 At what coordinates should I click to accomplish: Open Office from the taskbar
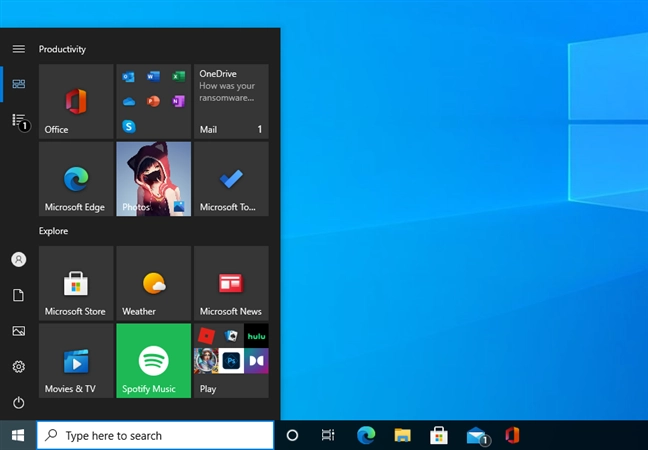click(512, 435)
